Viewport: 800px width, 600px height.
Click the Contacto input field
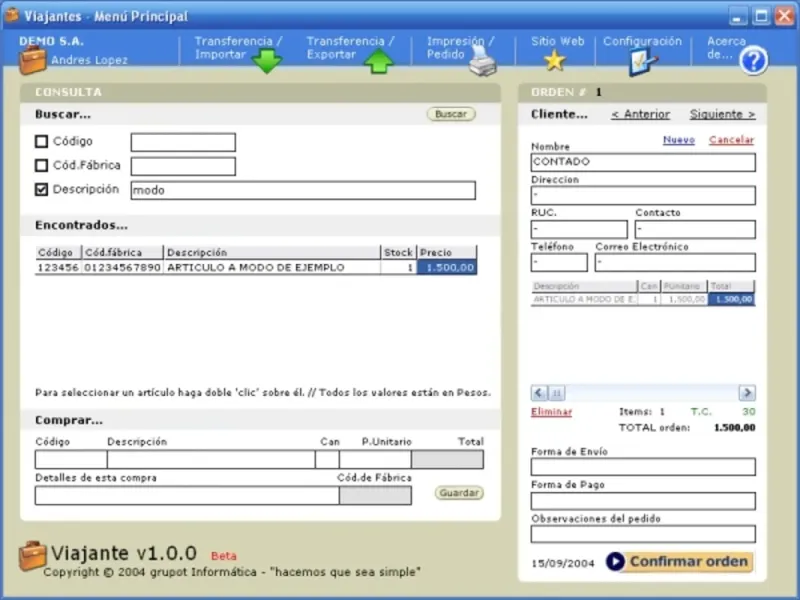point(695,229)
